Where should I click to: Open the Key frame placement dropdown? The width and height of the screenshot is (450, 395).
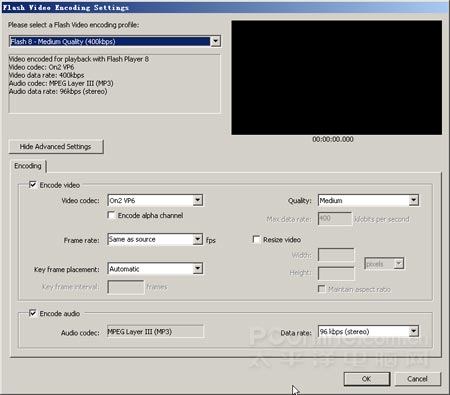coord(155,269)
